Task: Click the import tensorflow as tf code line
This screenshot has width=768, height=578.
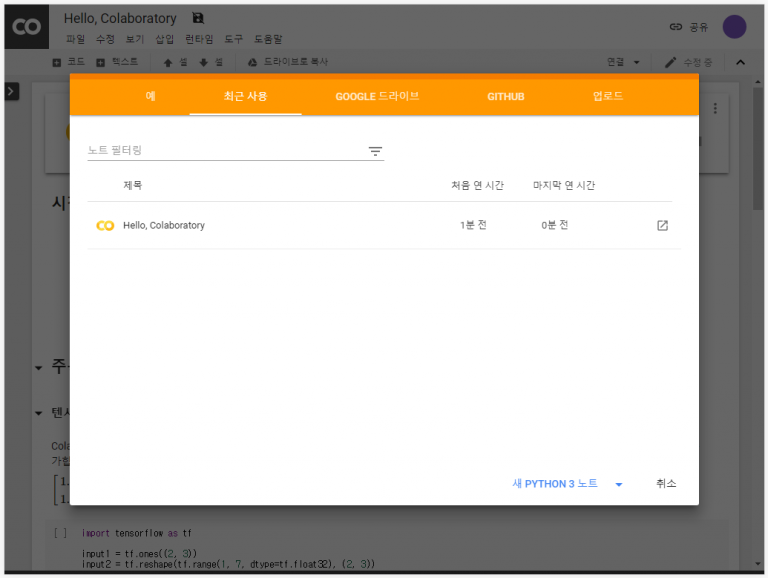Action: (137, 533)
